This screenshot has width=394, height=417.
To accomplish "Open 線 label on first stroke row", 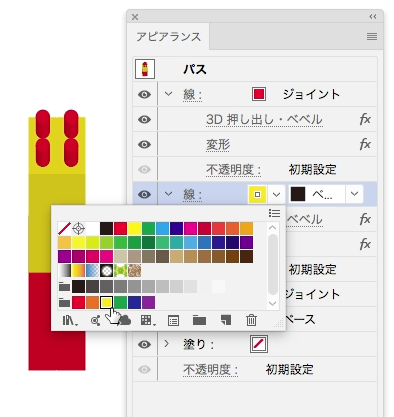I will coord(192,95).
